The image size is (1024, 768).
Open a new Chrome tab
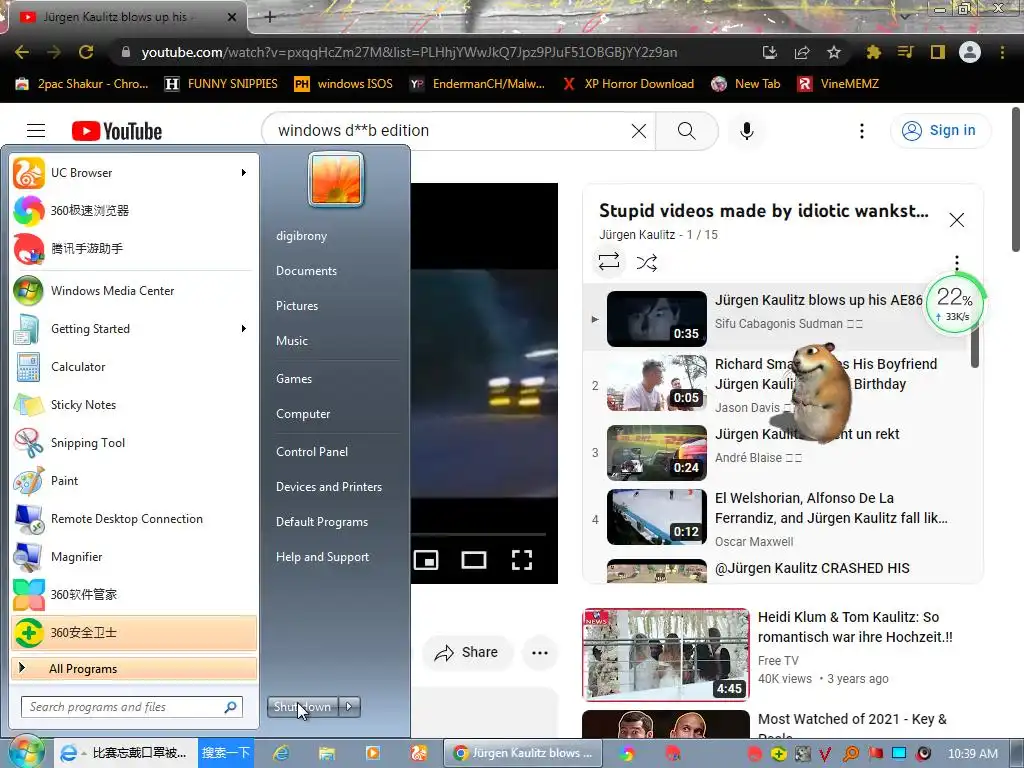click(x=270, y=17)
